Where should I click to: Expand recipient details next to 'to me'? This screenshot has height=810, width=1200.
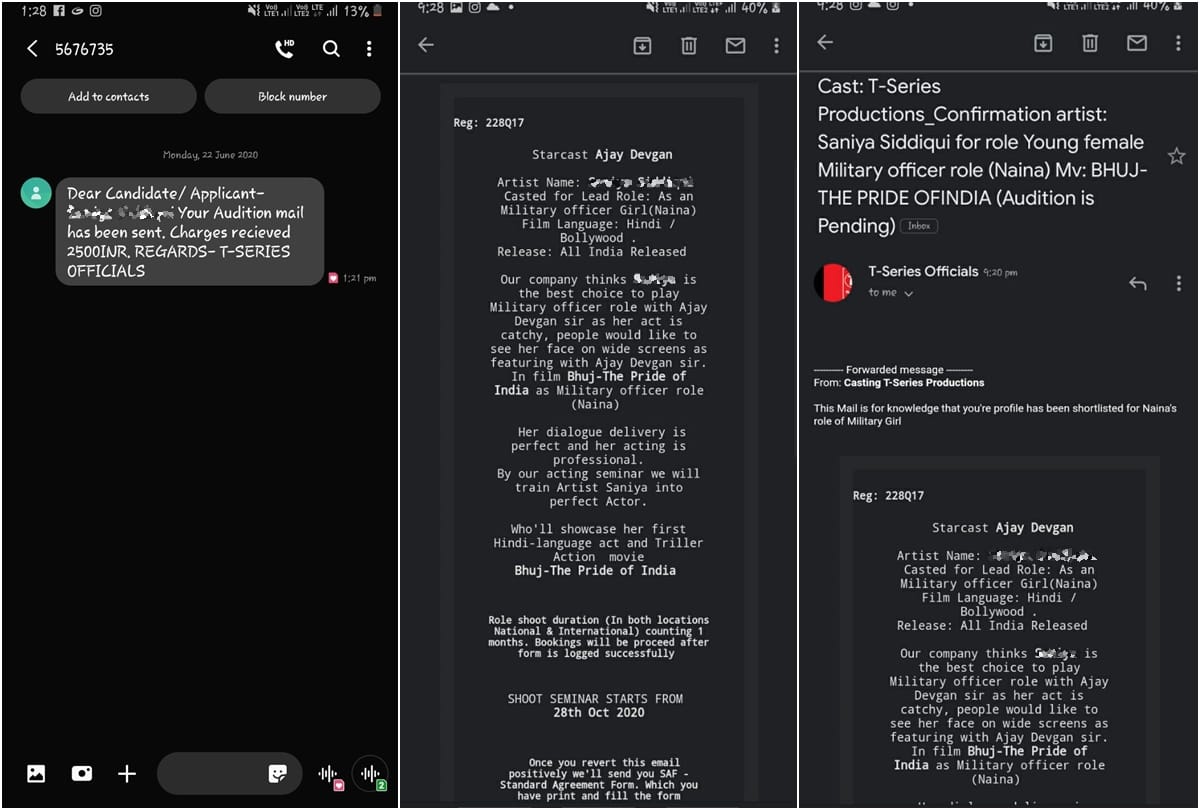point(909,294)
